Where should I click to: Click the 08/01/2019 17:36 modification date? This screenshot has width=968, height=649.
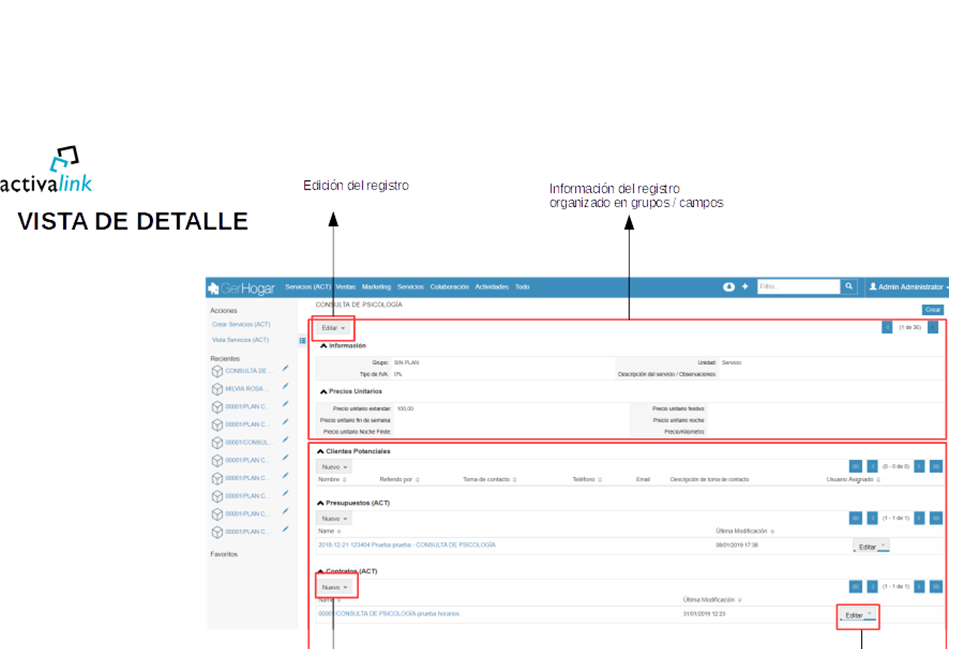coord(736,545)
